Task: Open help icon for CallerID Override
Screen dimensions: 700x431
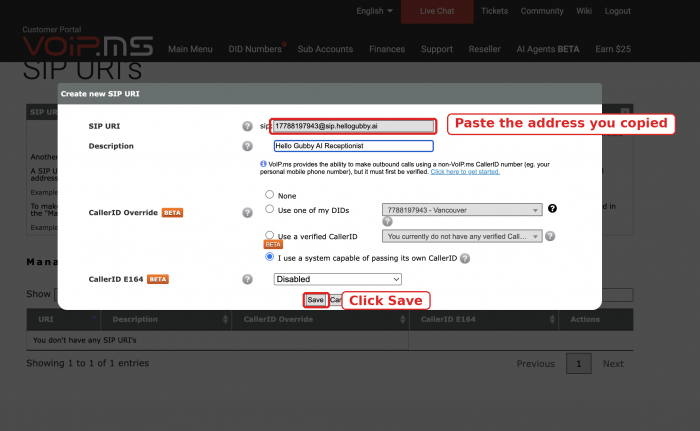Action: click(247, 213)
